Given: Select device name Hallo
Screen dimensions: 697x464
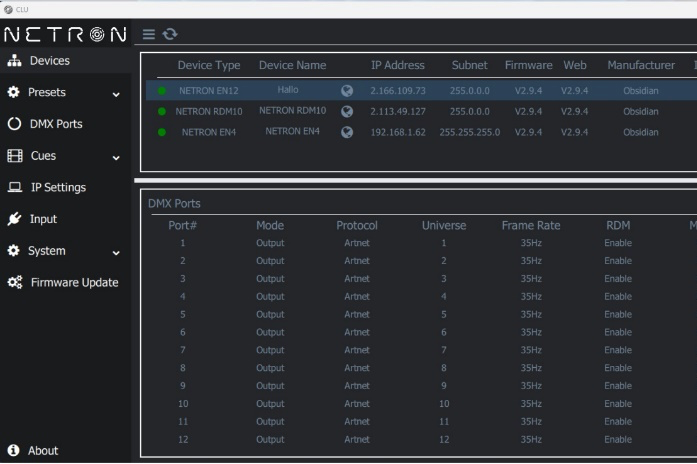Looking at the screenshot, I should 288,90.
